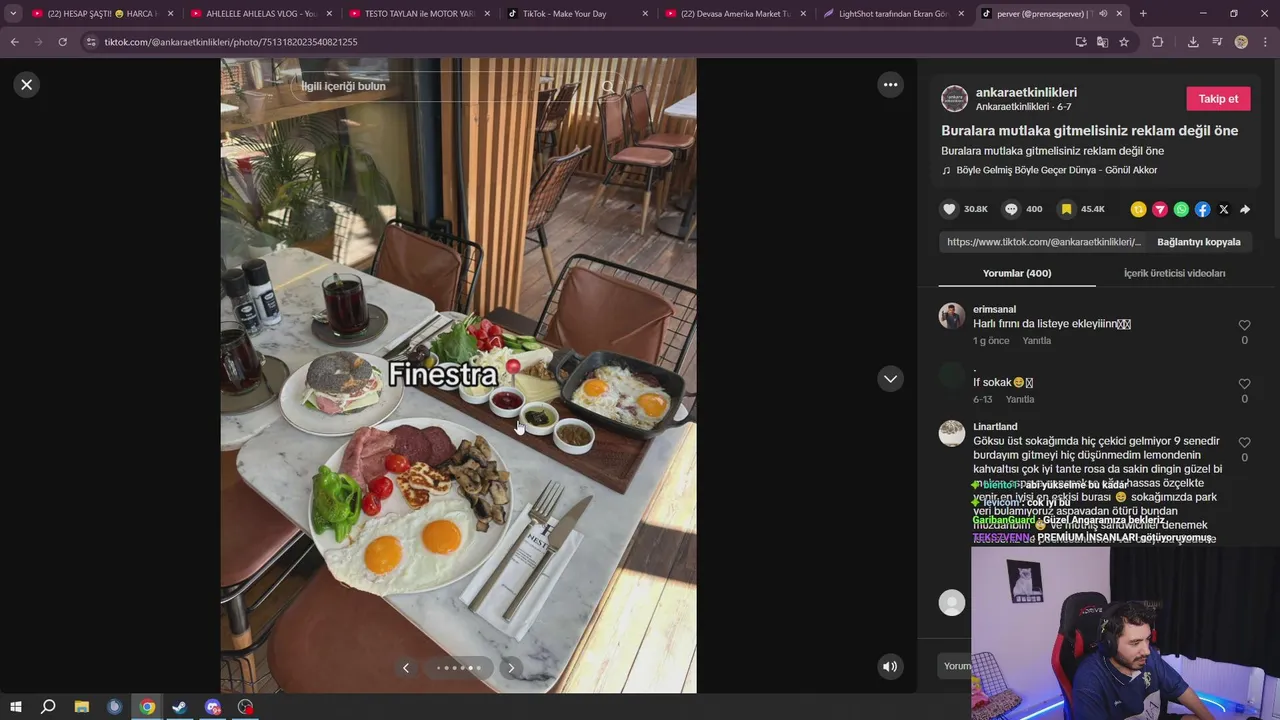Screen dimensions: 1280x720
Task: Show previous photo in the carousel
Action: click(x=406, y=667)
